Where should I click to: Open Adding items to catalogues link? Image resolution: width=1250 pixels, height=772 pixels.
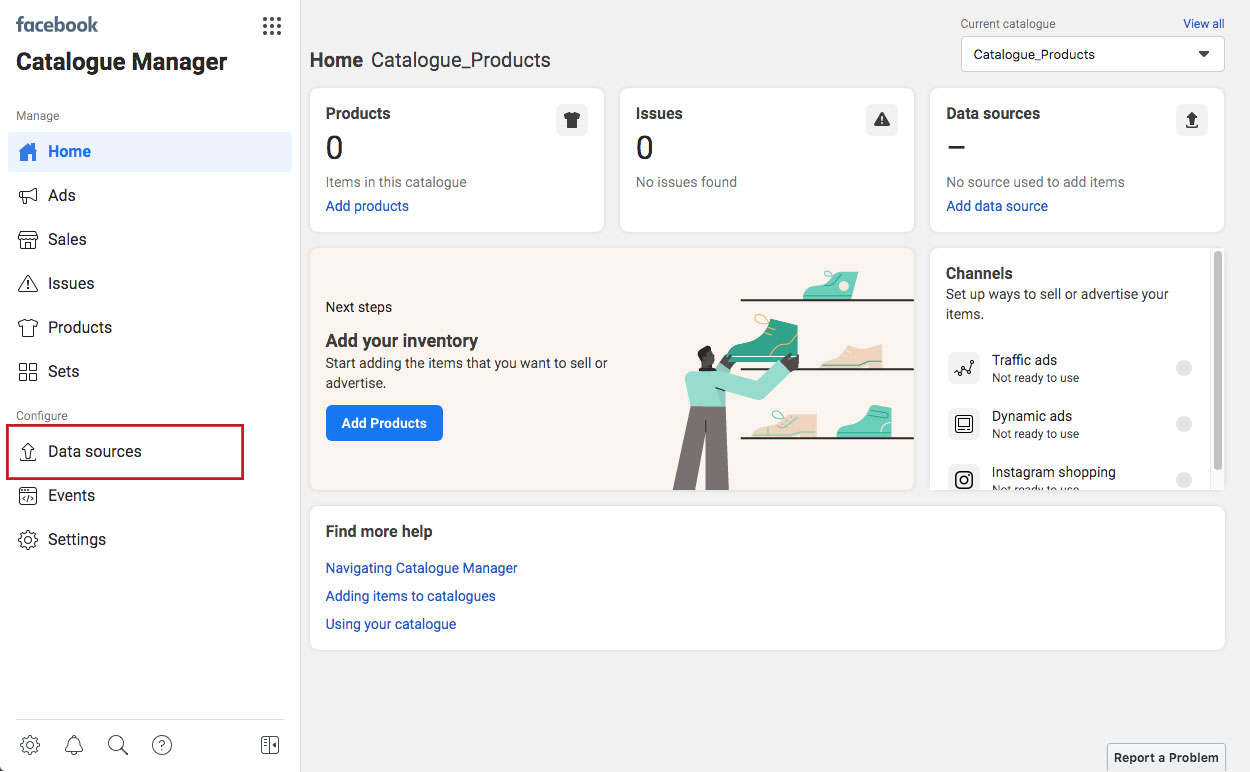pyautogui.click(x=411, y=596)
